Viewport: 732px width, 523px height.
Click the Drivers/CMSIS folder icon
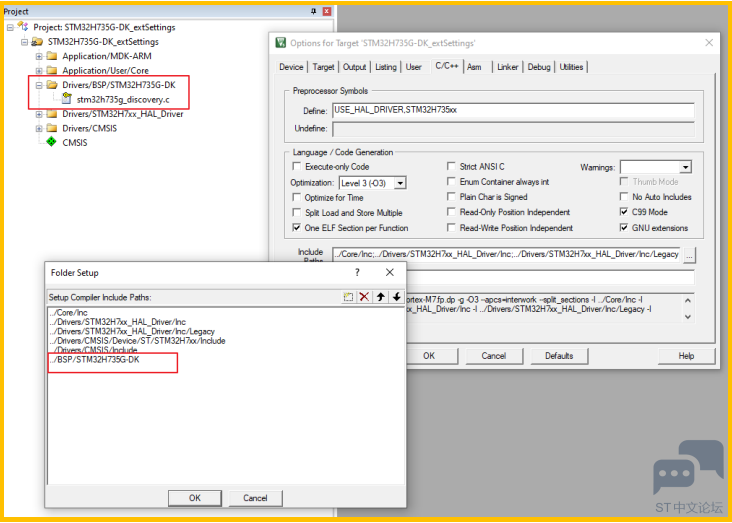[52, 128]
